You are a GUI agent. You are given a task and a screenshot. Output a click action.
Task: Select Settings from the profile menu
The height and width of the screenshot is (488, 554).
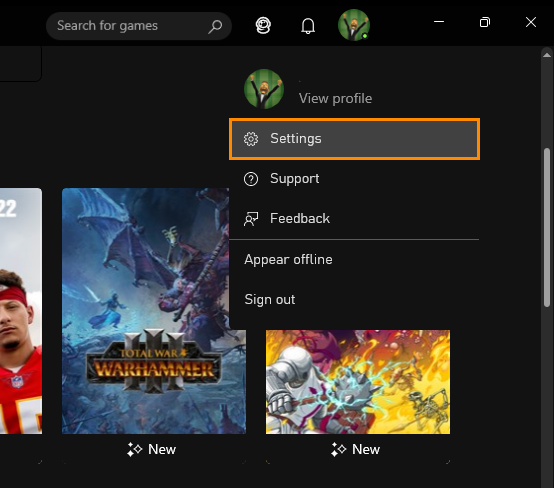point(354,139)
